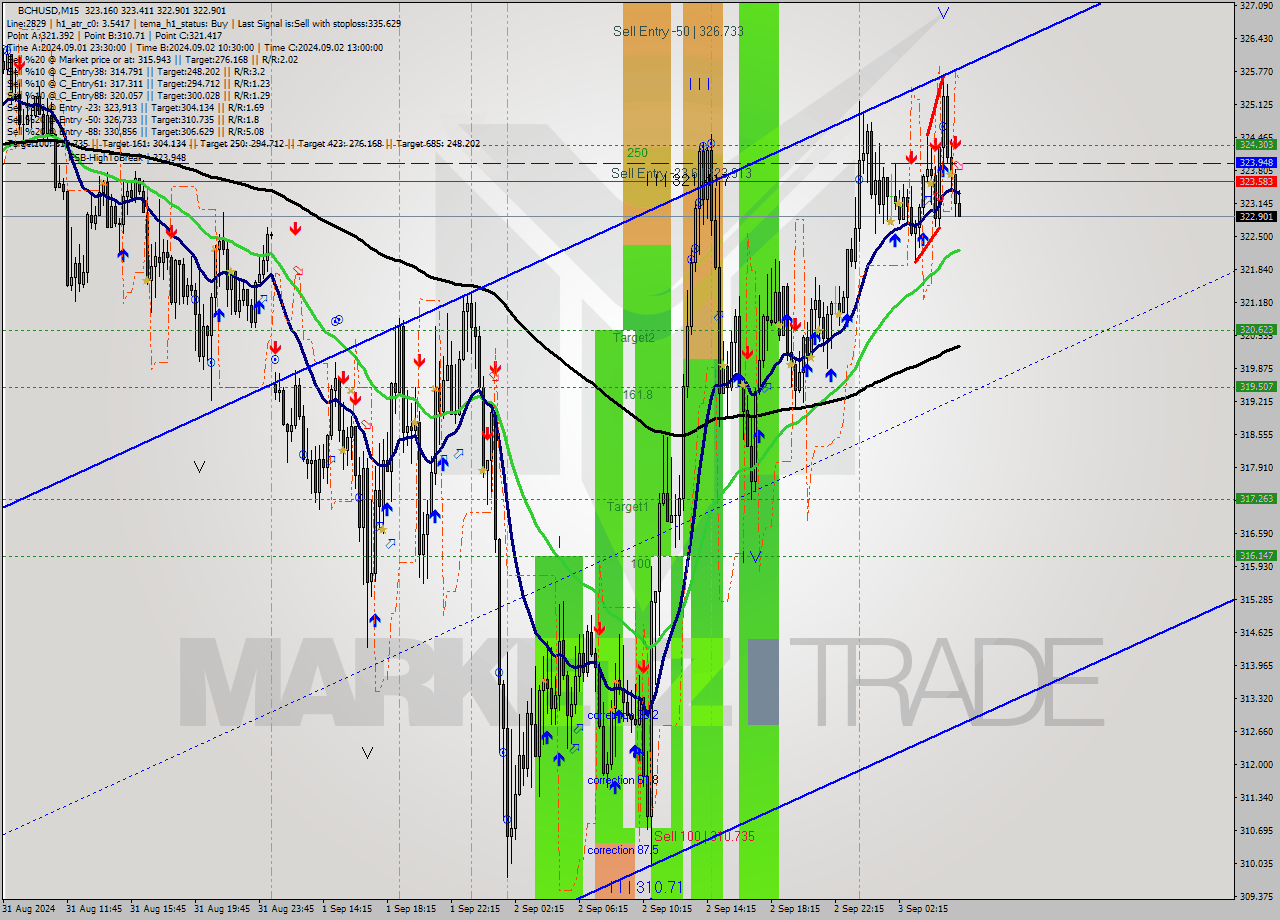Click the 310.035 price axis value
The image size is (1280, 920).
coord(1256,864)
